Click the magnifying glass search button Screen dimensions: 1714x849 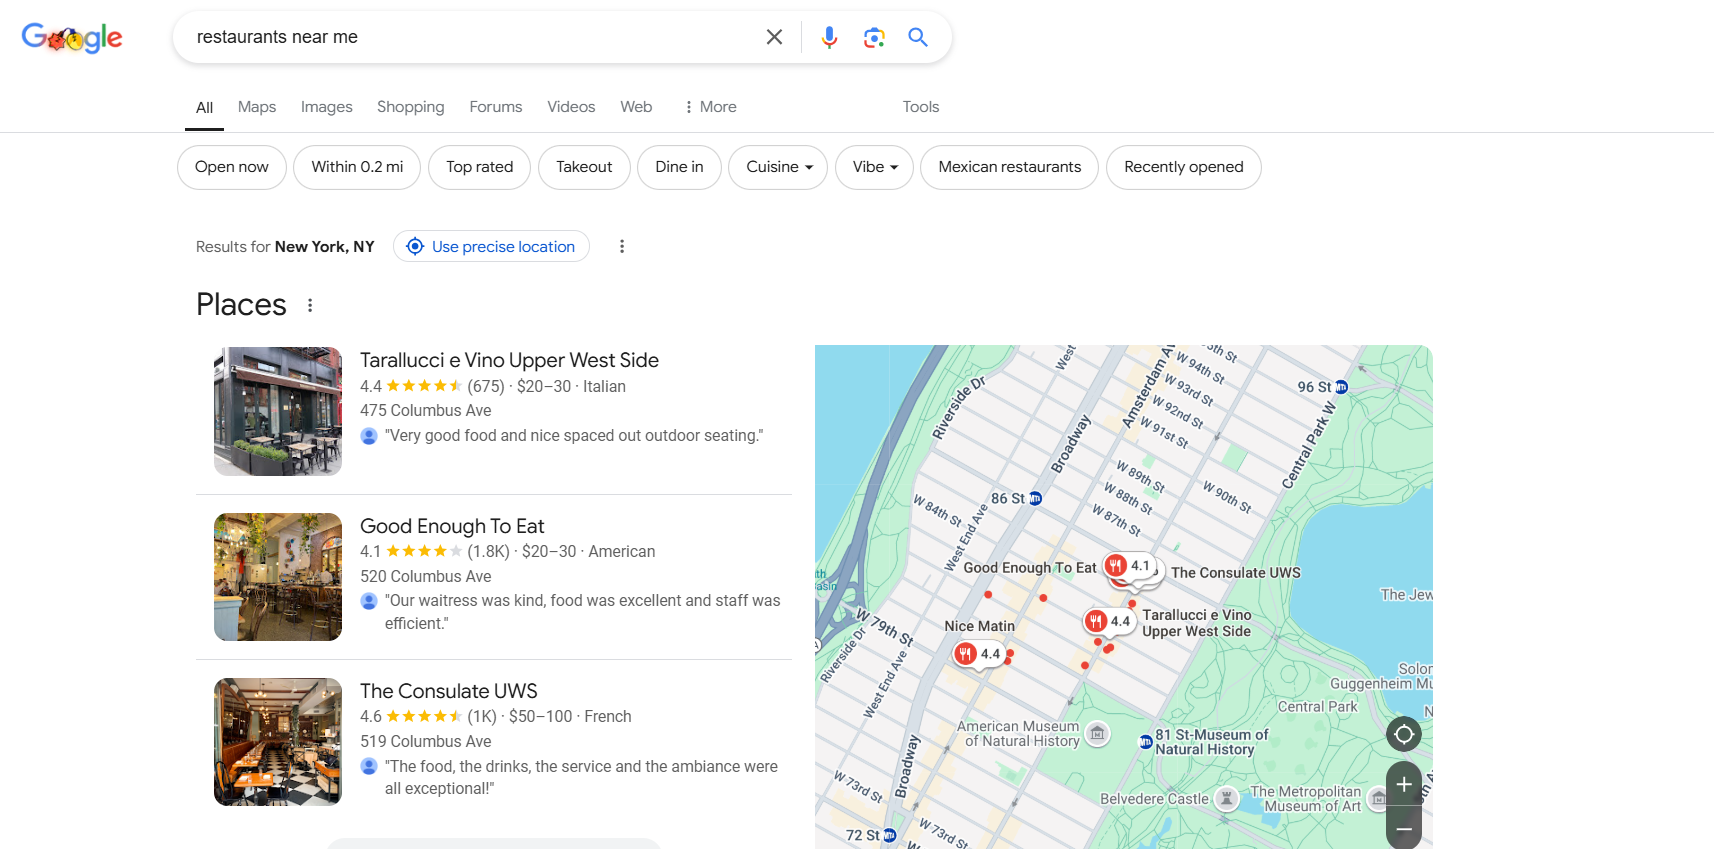pyautogui.click(x=917, y=37)
